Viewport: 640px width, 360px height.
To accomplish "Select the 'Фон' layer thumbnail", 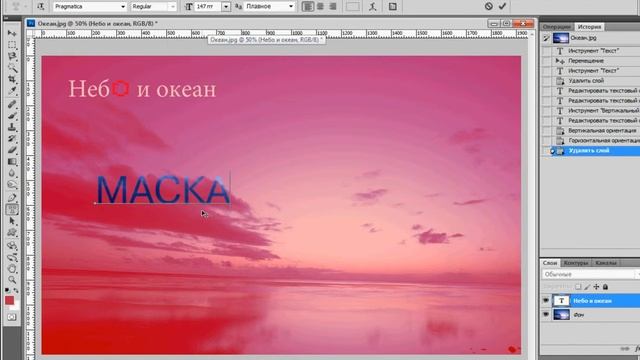I will [561, 315].
